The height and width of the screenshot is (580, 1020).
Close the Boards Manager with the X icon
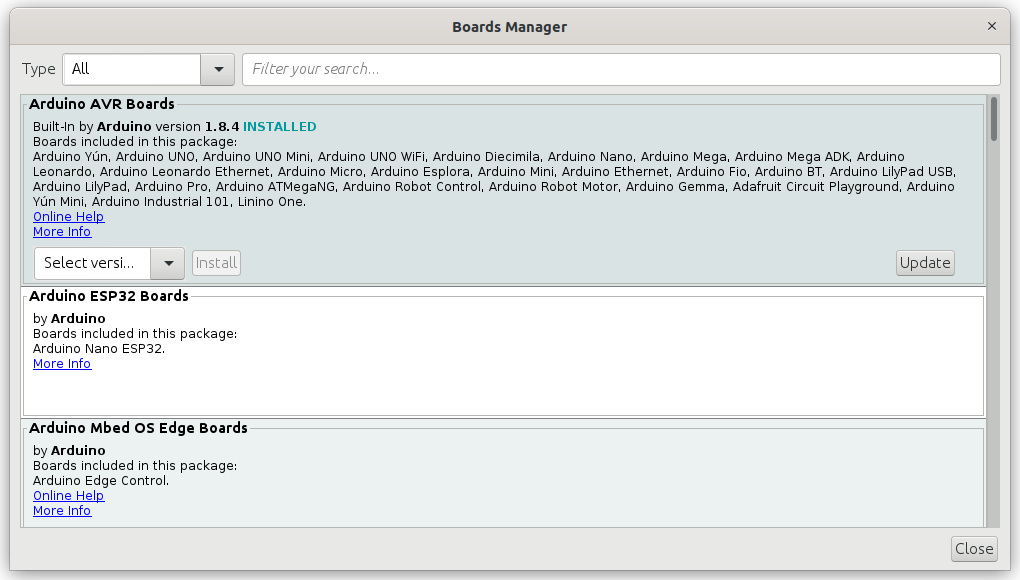tap(991, 26)
